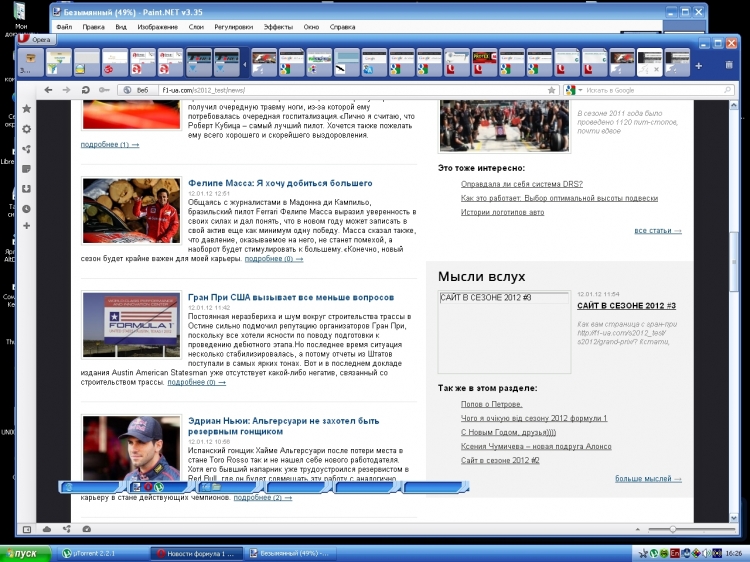Screen dimensions: 750x562
Task: Reload the page with the refresh icon
Action: pos(85,90)
